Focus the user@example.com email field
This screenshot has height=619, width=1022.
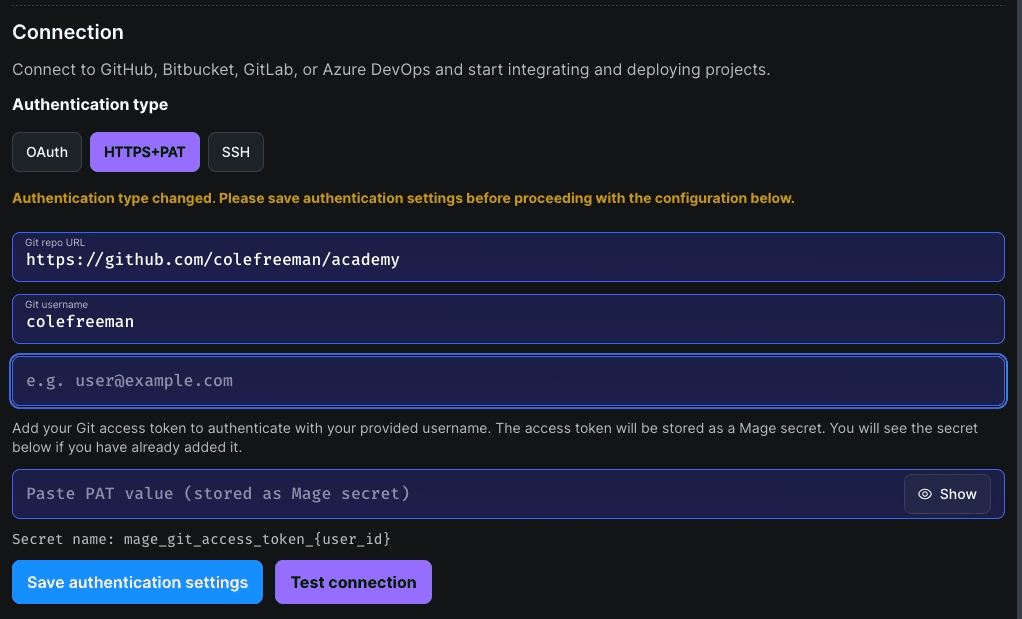point(508,381)
